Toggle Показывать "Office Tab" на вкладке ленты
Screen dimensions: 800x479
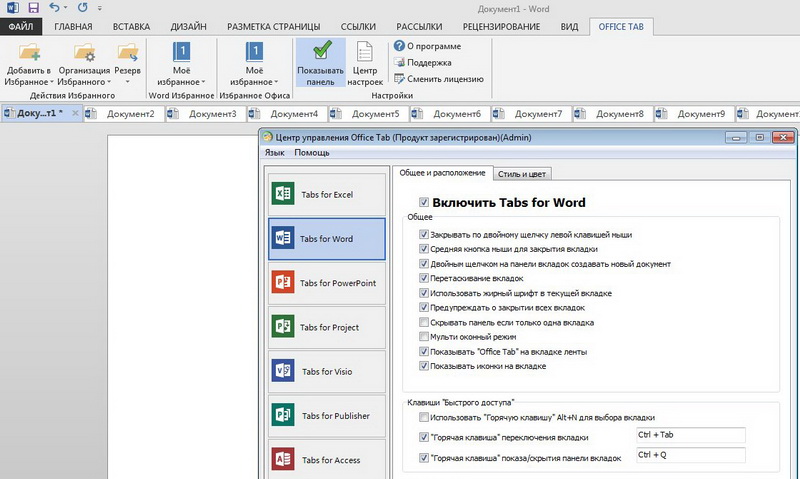click(x=423, y=351)
